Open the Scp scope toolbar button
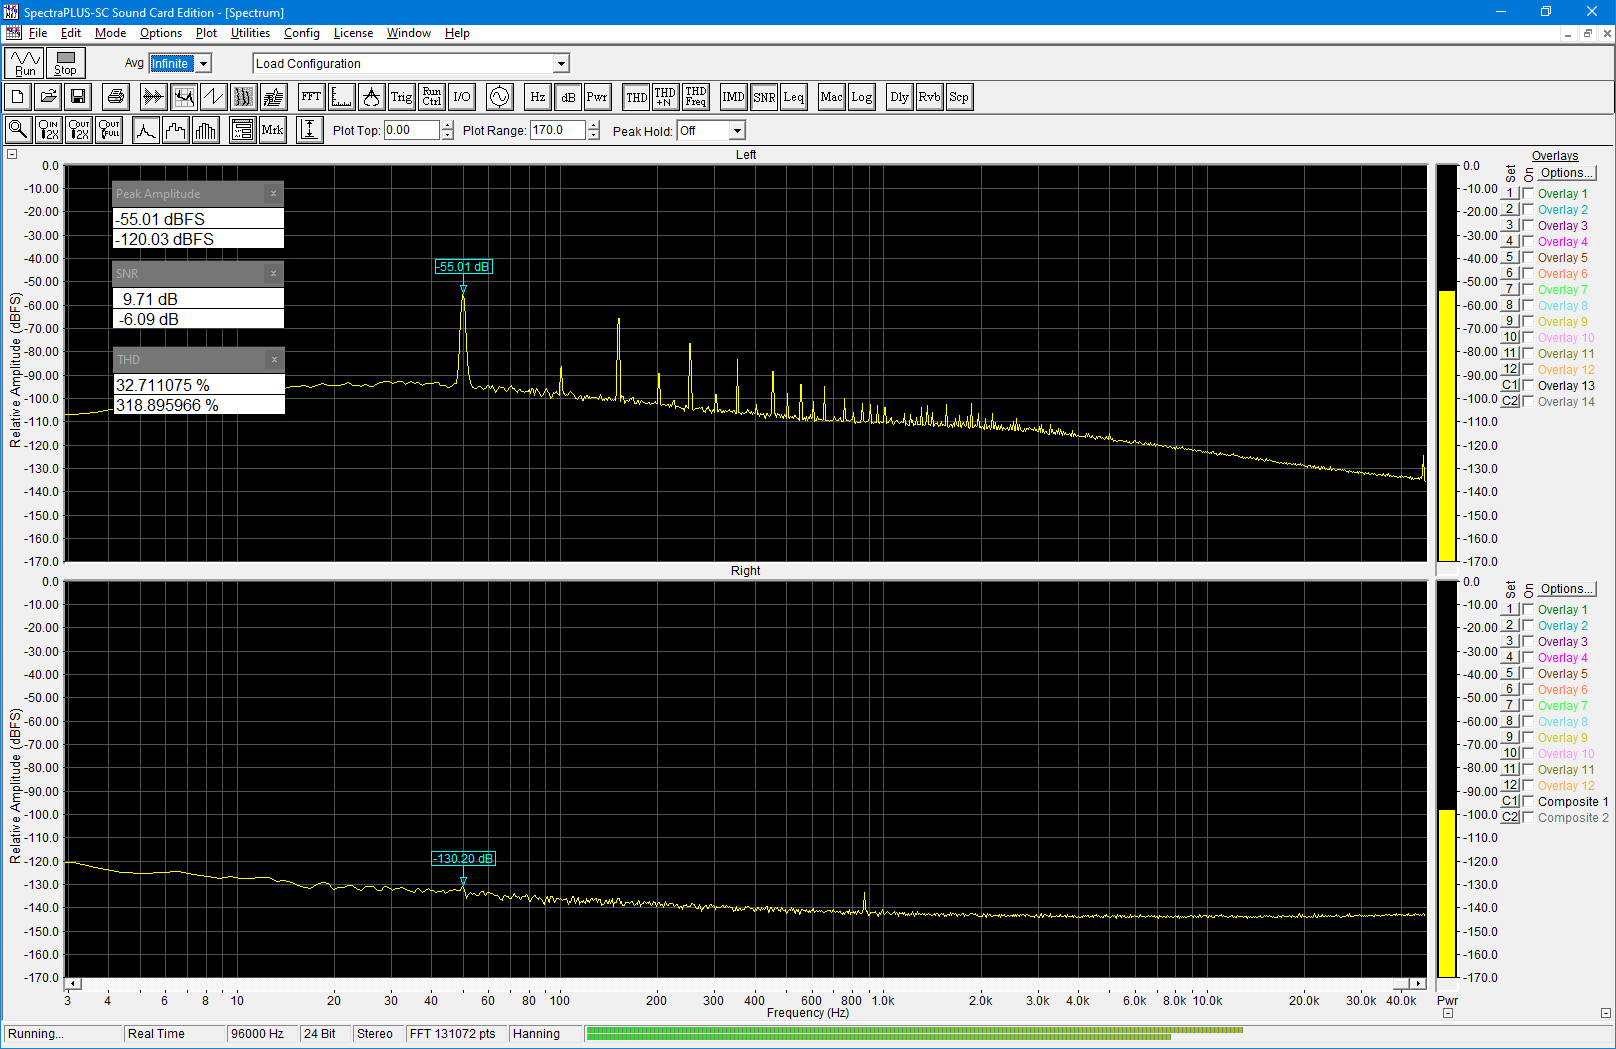The image size is (1616, 1049). click(x=959, y=97)
